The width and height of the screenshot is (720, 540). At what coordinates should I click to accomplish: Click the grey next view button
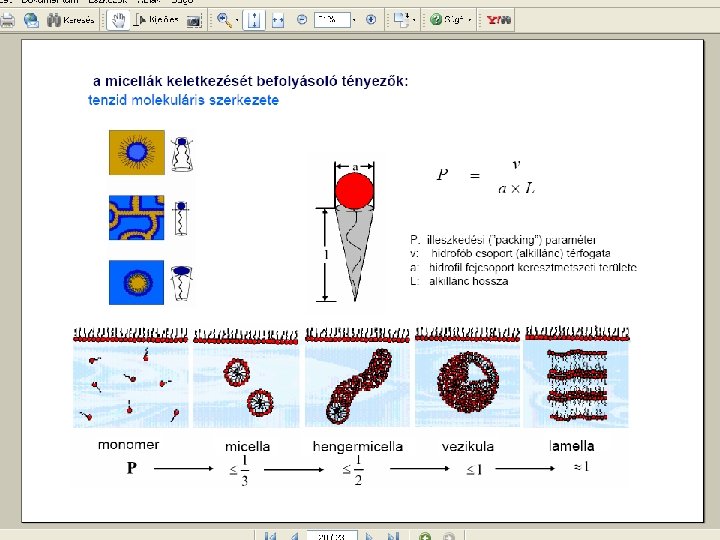pyautogui.click(x=449, y=536)
